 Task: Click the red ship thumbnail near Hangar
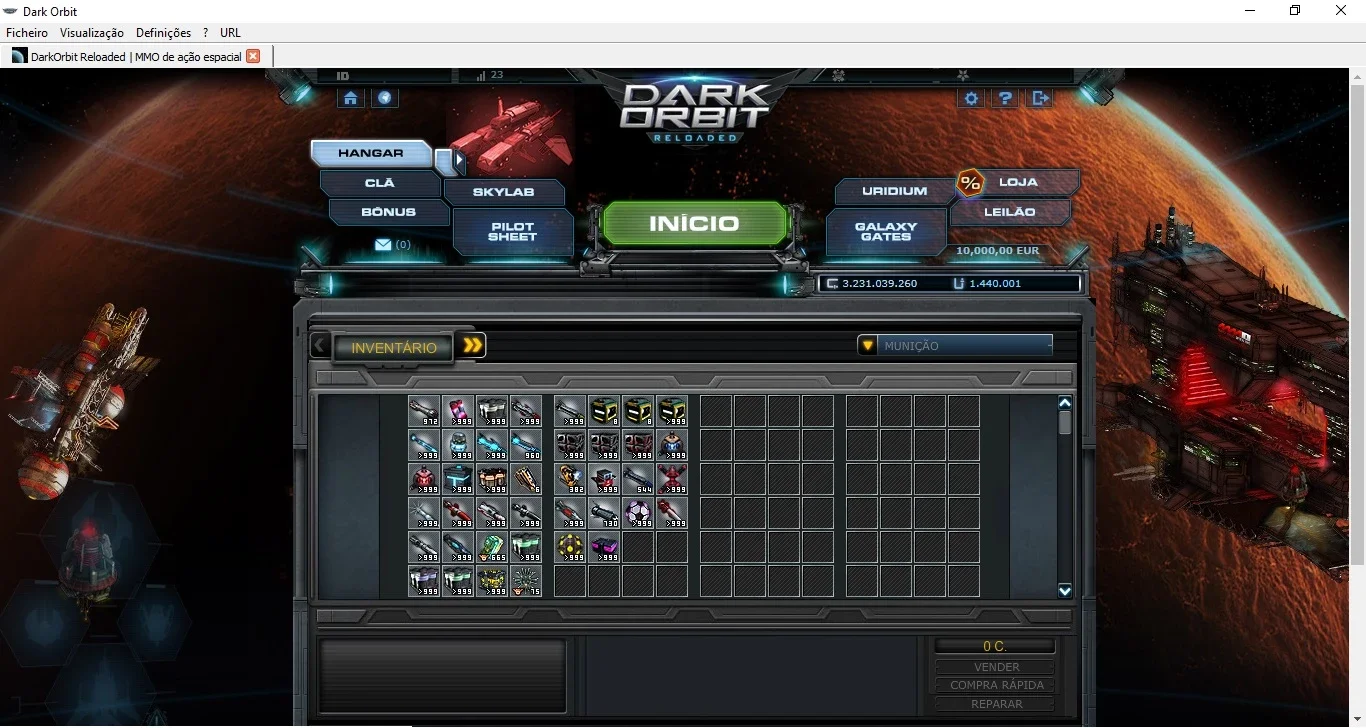coord(512,137)
